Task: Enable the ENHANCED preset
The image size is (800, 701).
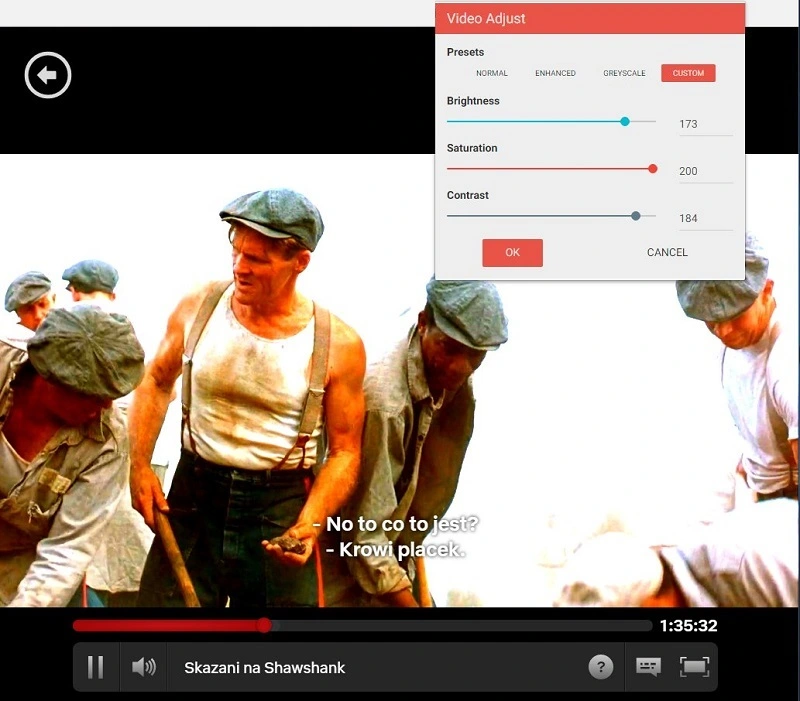Action: [556, 72]
